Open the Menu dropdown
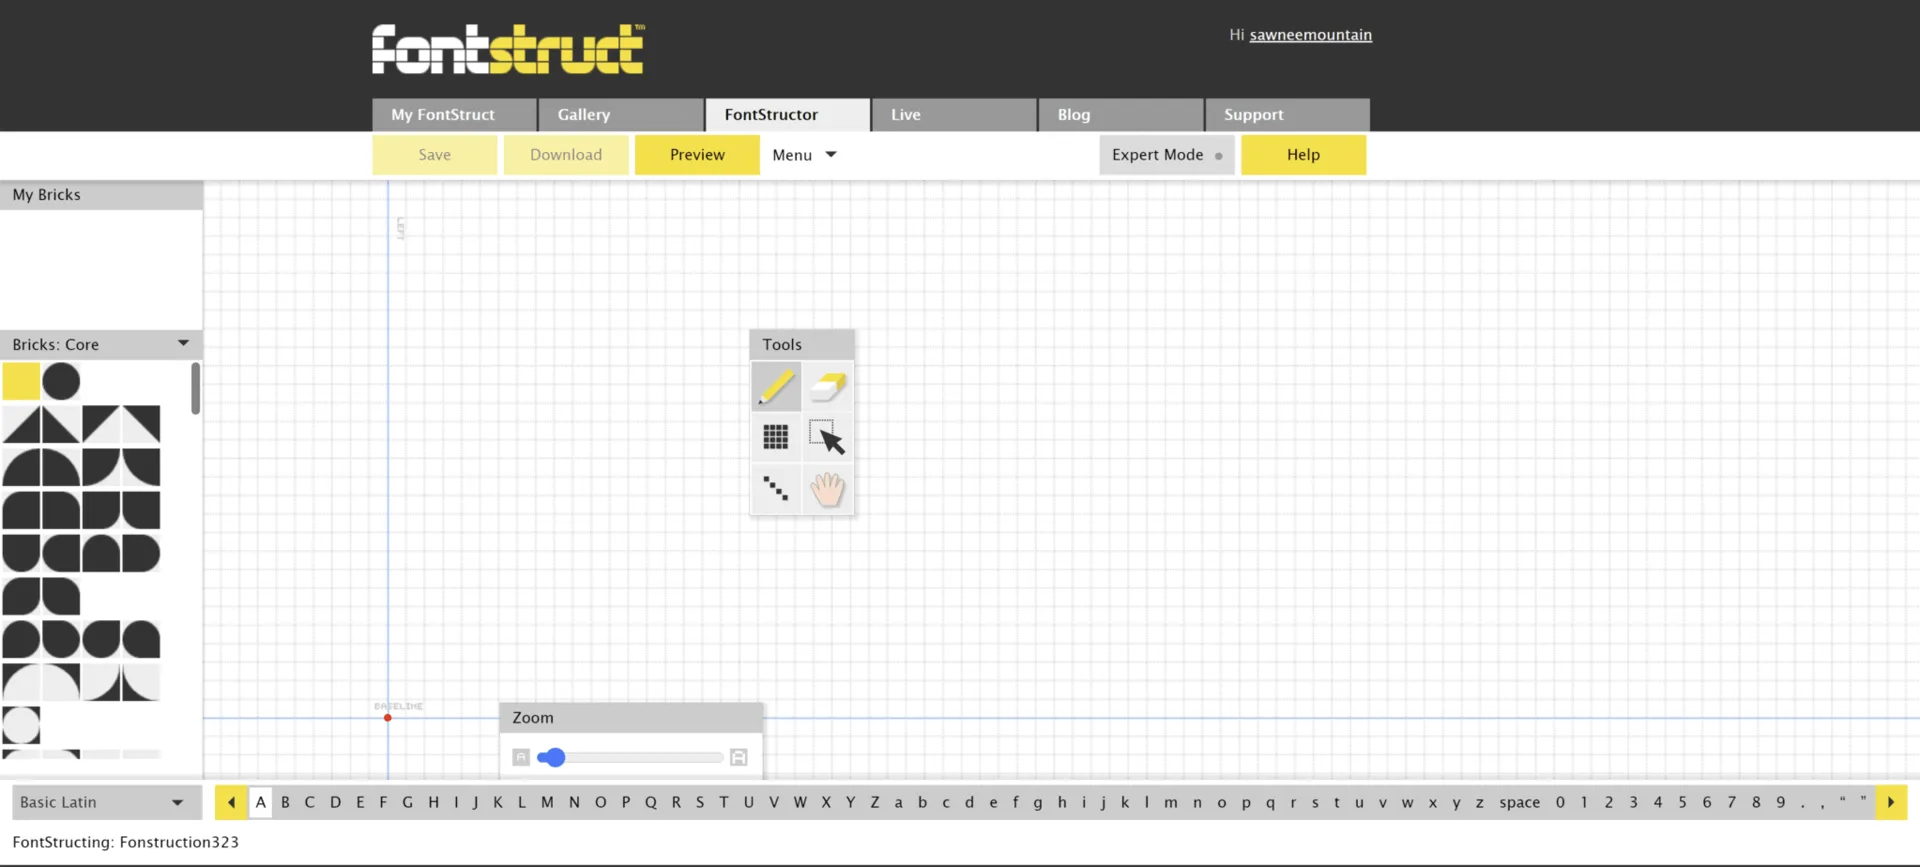The height and width of the screenshot is (867, 1920). tap(804, 155)
